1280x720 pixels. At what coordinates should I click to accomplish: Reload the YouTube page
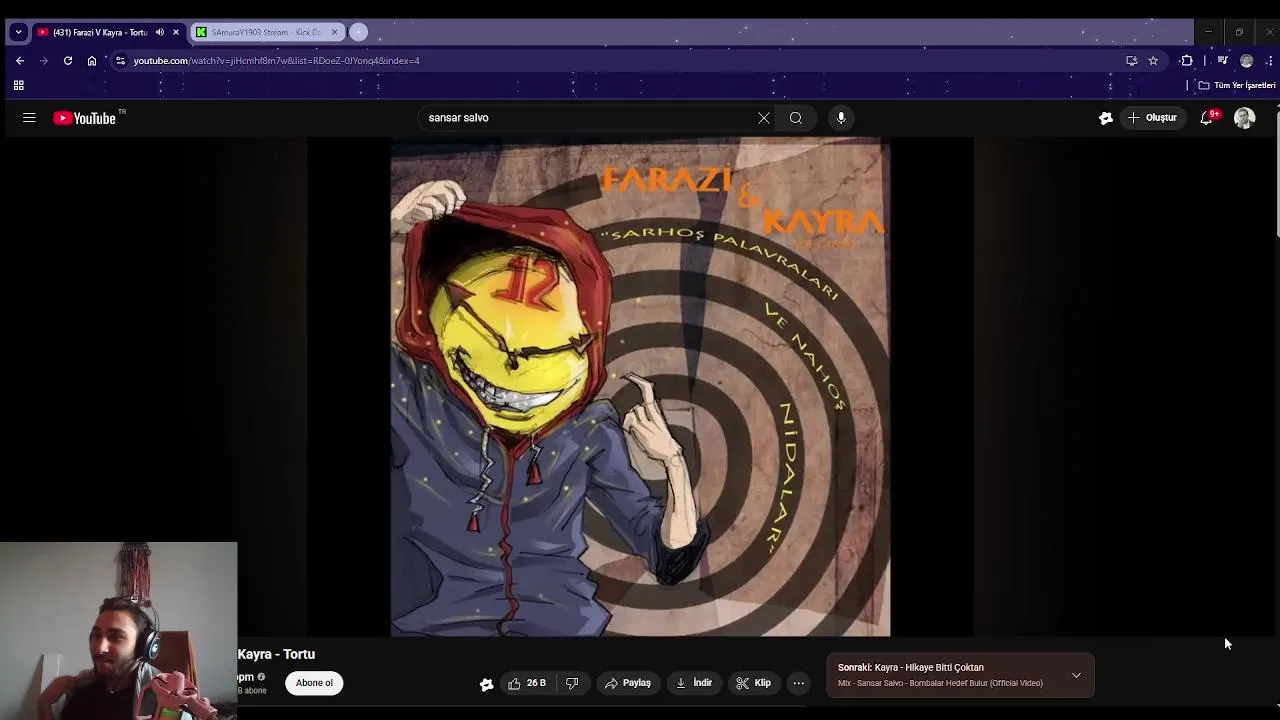click(67, 60)
